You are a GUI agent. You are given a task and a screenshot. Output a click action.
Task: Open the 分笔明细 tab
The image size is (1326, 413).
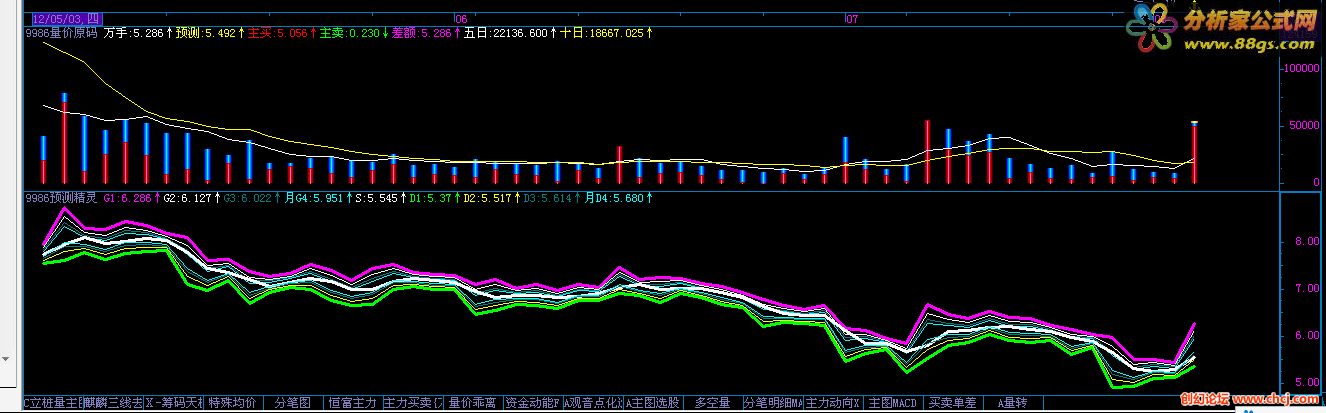[x=773, y=403]
